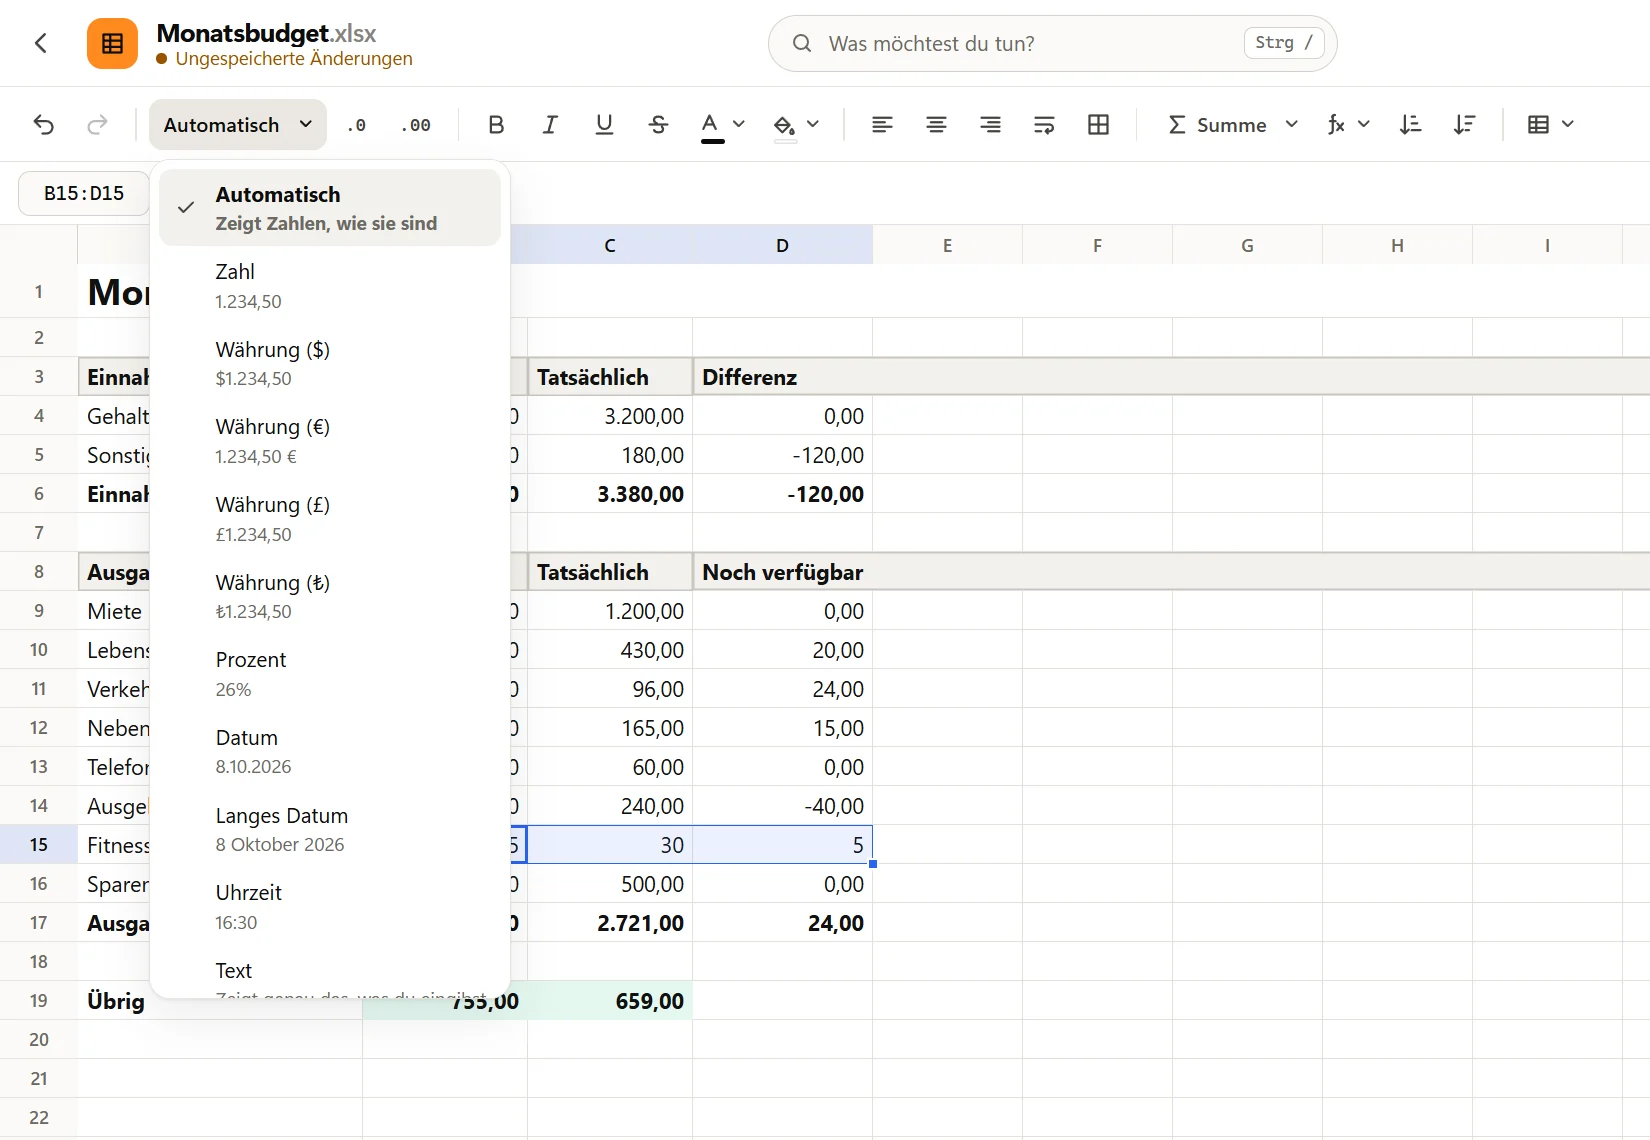
Task: Toggle text wrapping
Action: pos(1044,125)
